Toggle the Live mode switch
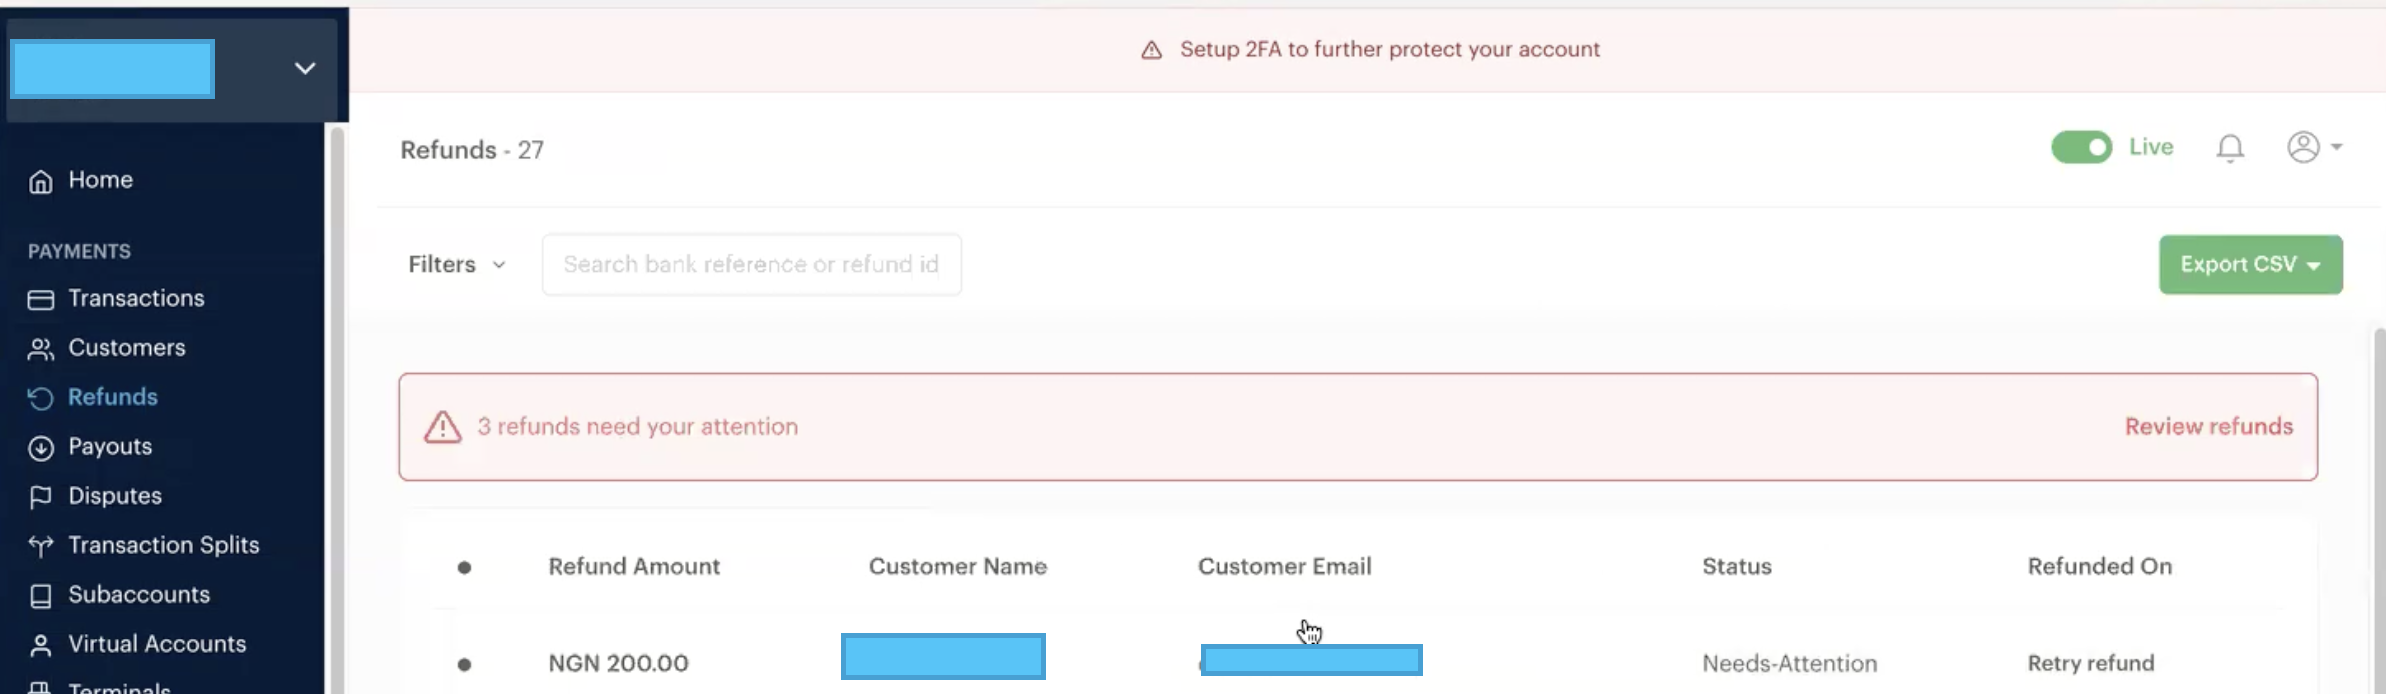The height and width of the screenshot is (694, 2386). [2081, 148]
